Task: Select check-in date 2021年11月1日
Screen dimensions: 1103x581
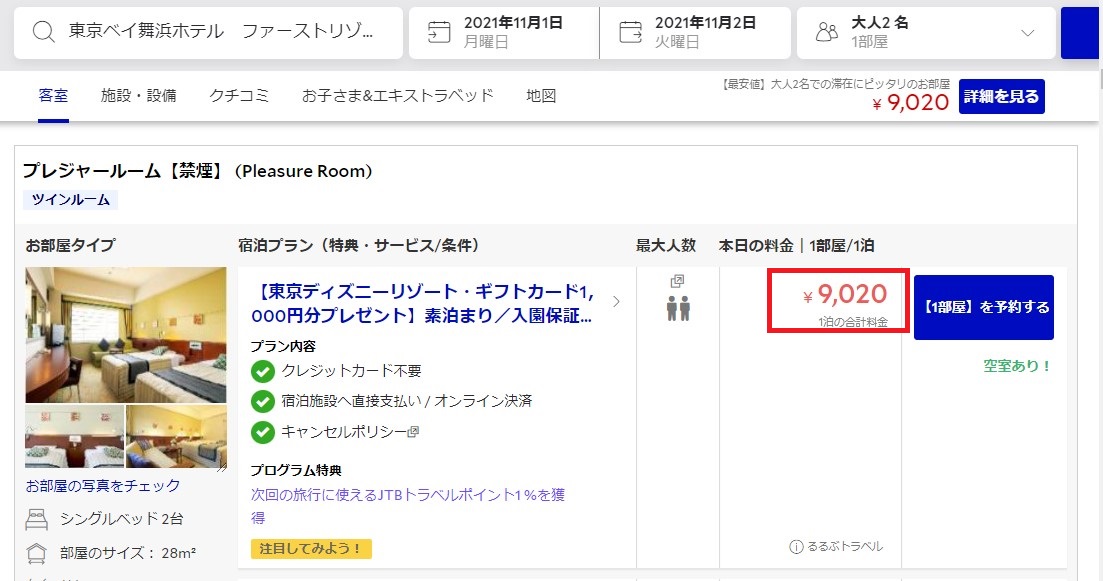Action: (504, 32)
